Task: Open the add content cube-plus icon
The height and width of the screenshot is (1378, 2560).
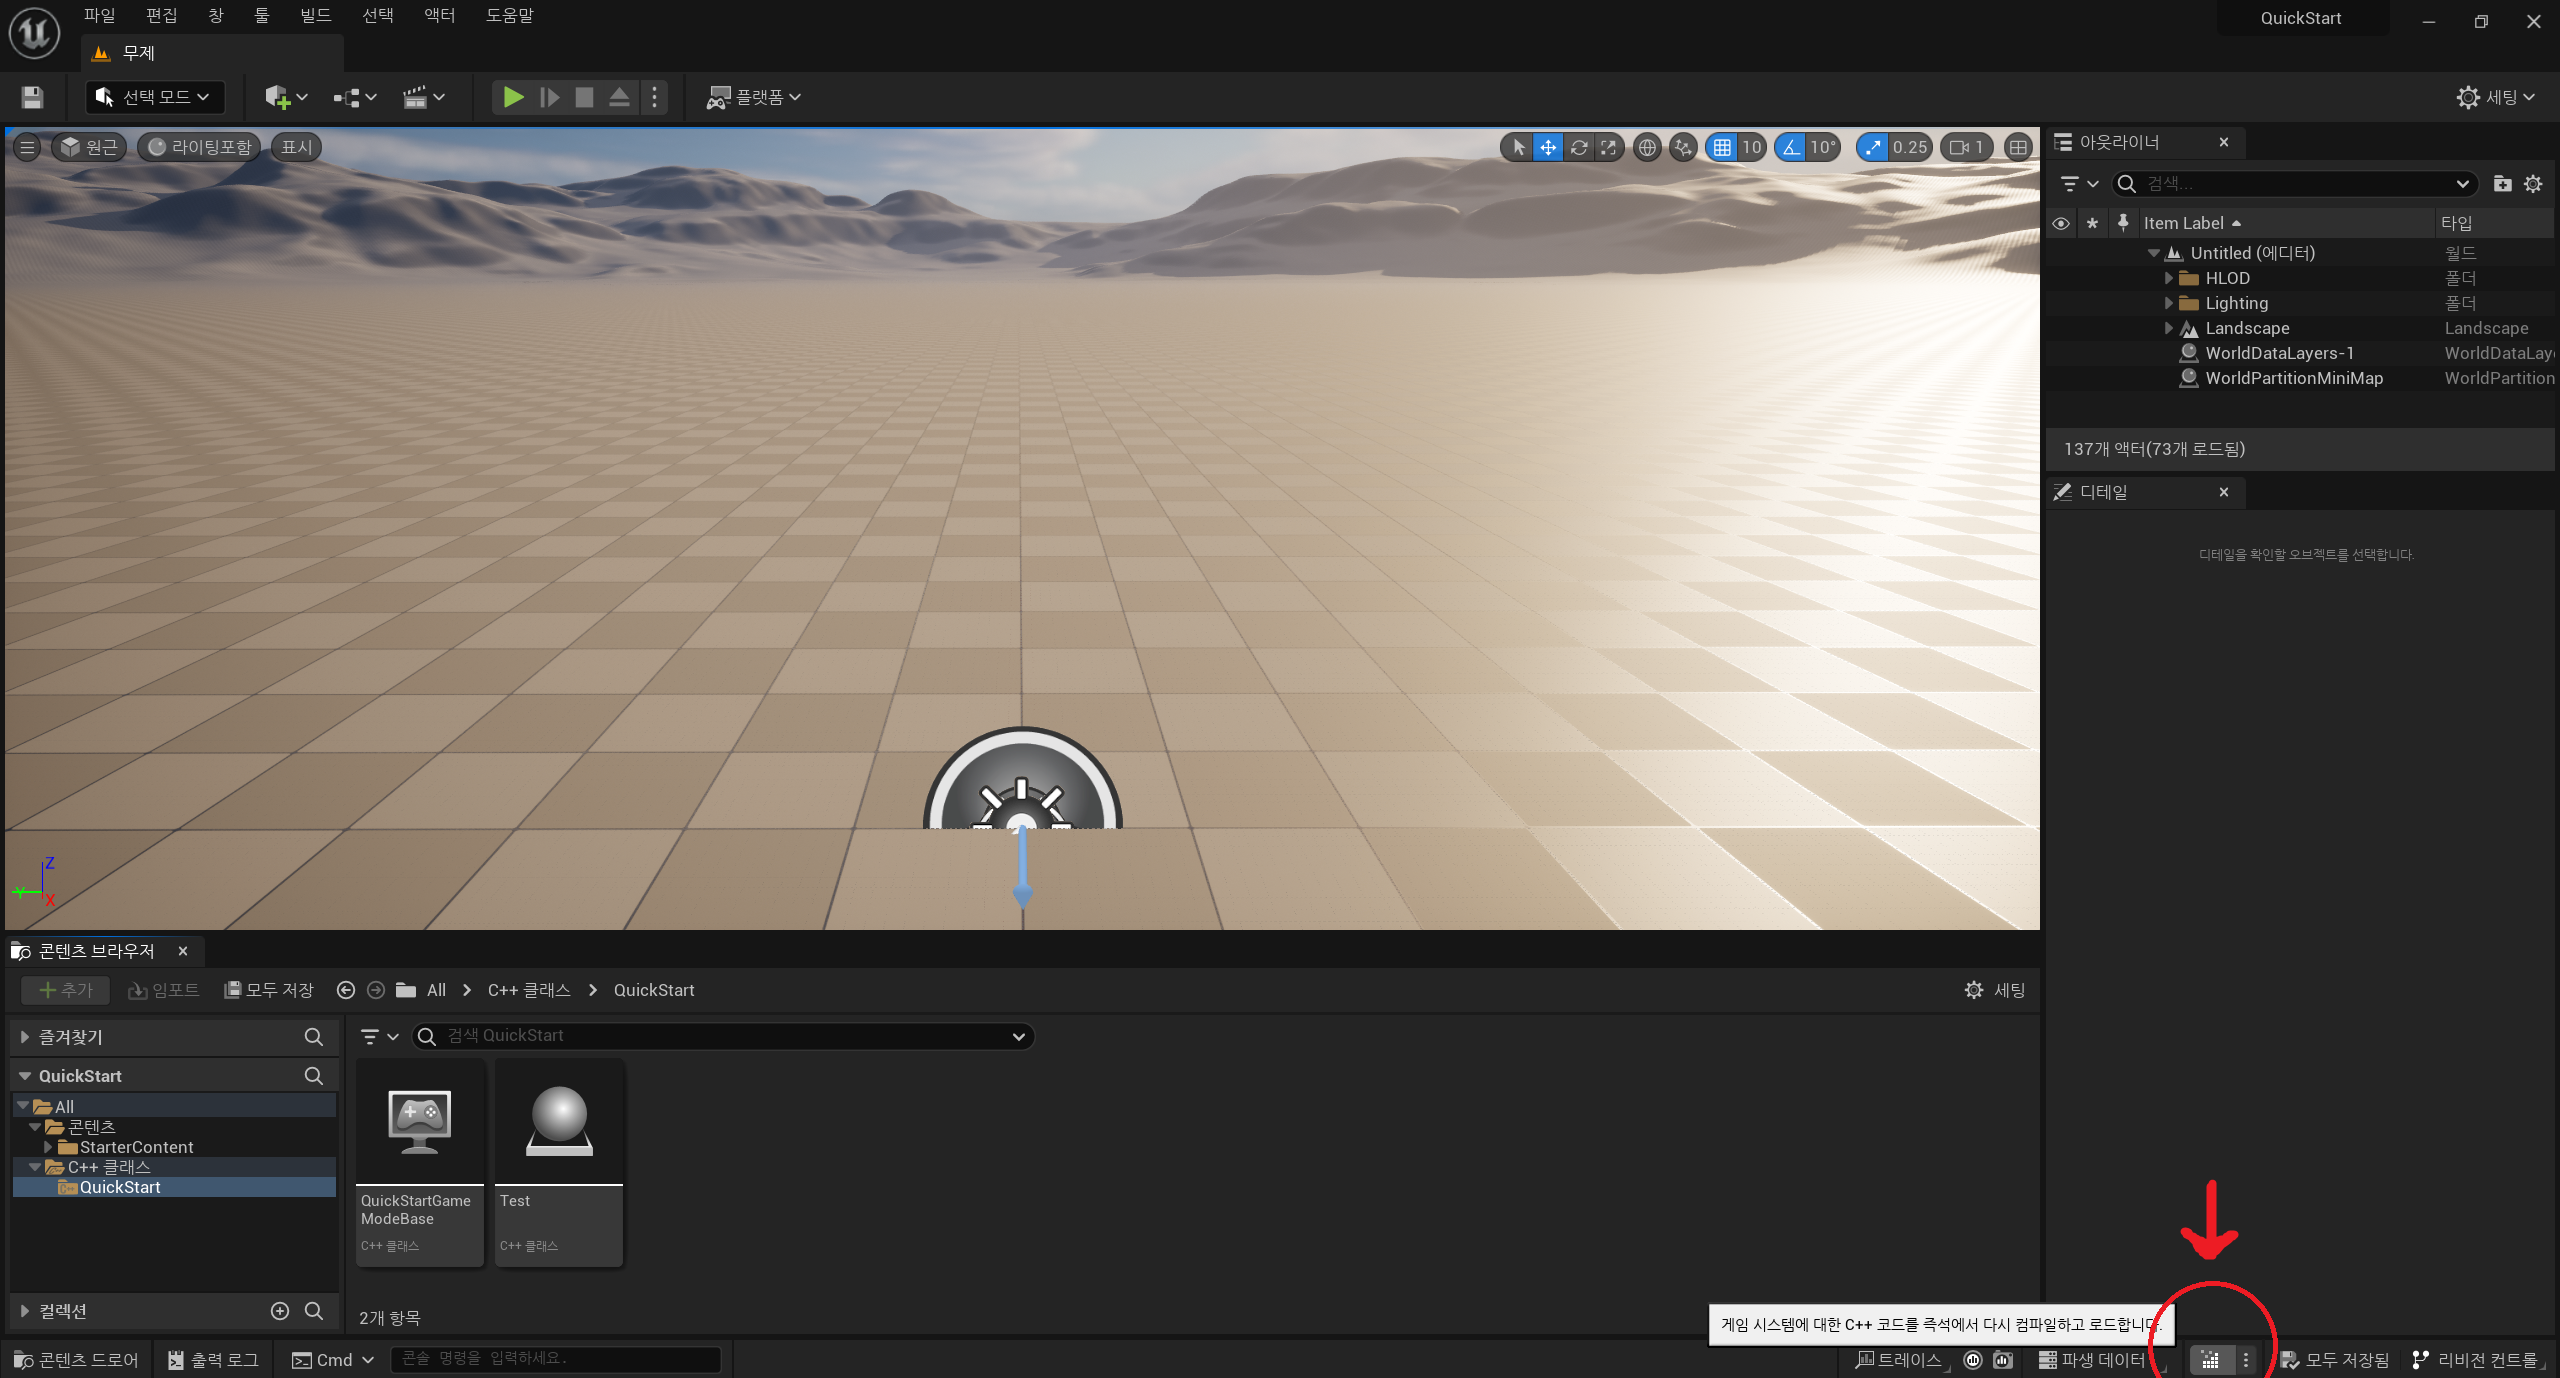Action: pos(278,97)
